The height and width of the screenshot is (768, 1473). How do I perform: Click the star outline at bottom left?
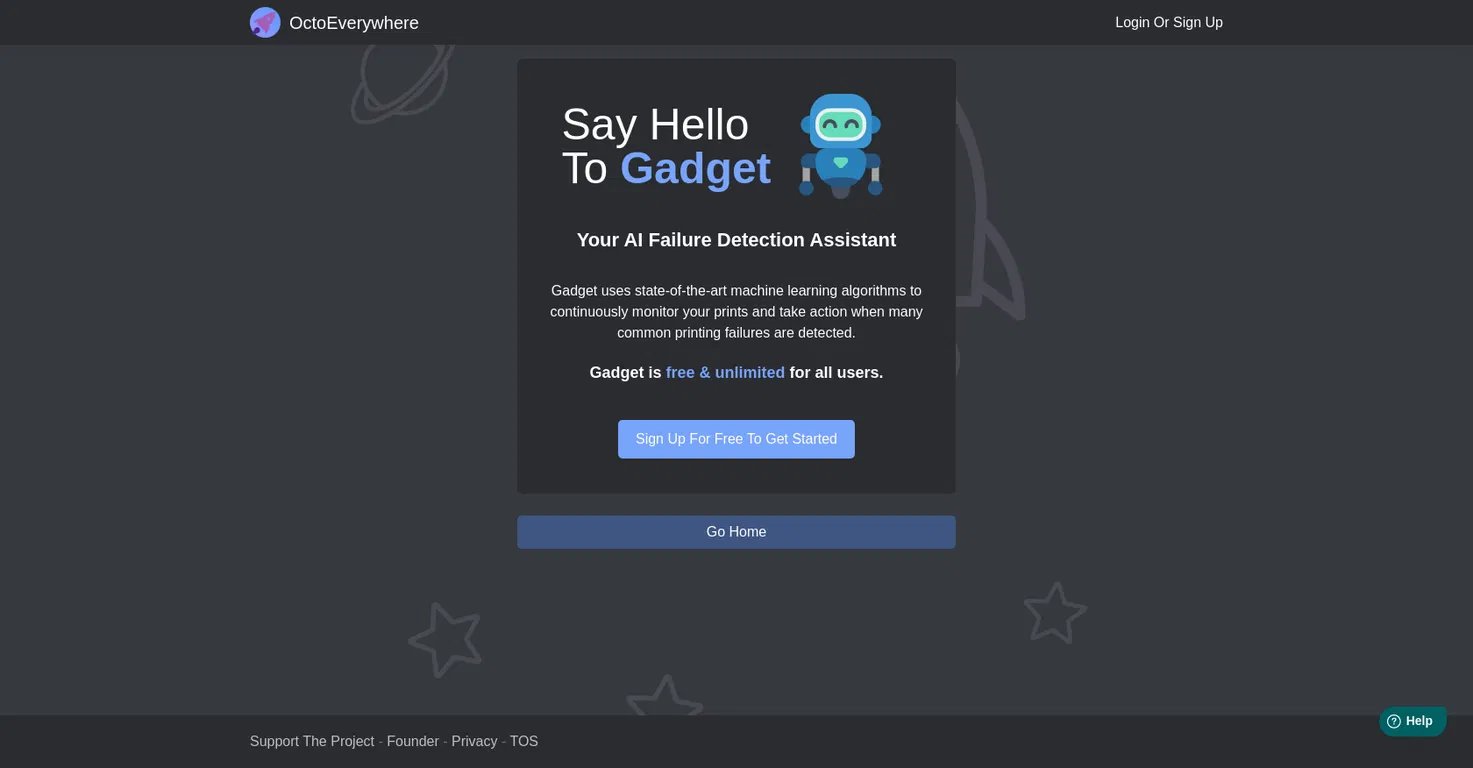coord(445,639)
